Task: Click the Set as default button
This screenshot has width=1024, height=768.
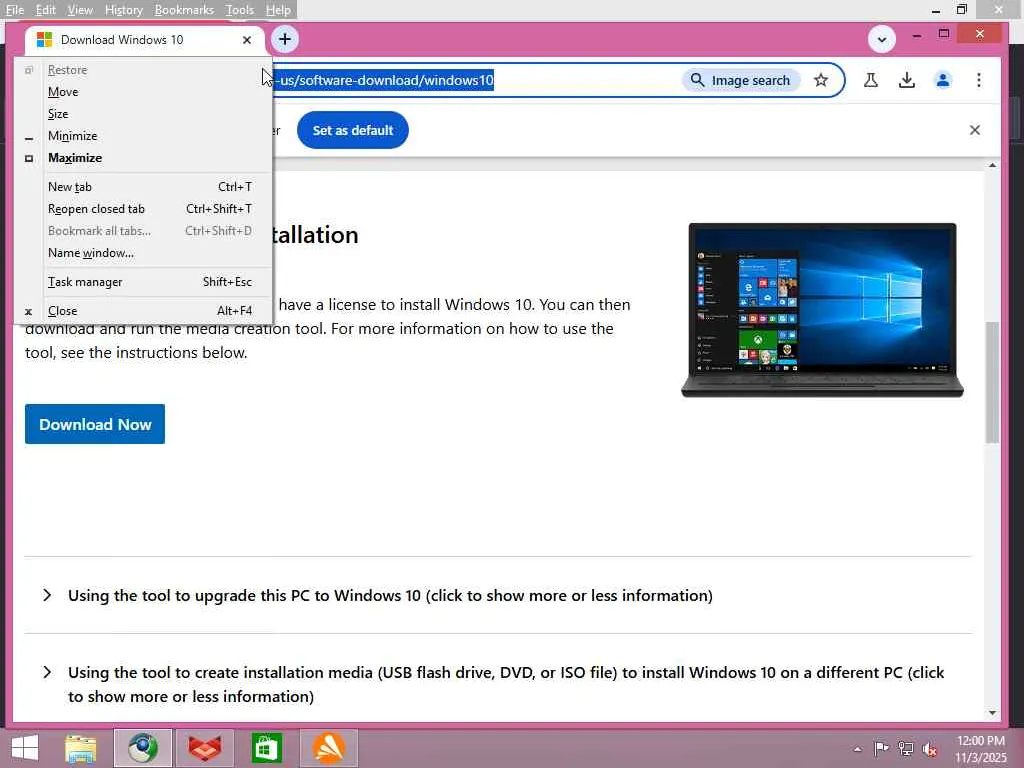Action: point(353,130)
